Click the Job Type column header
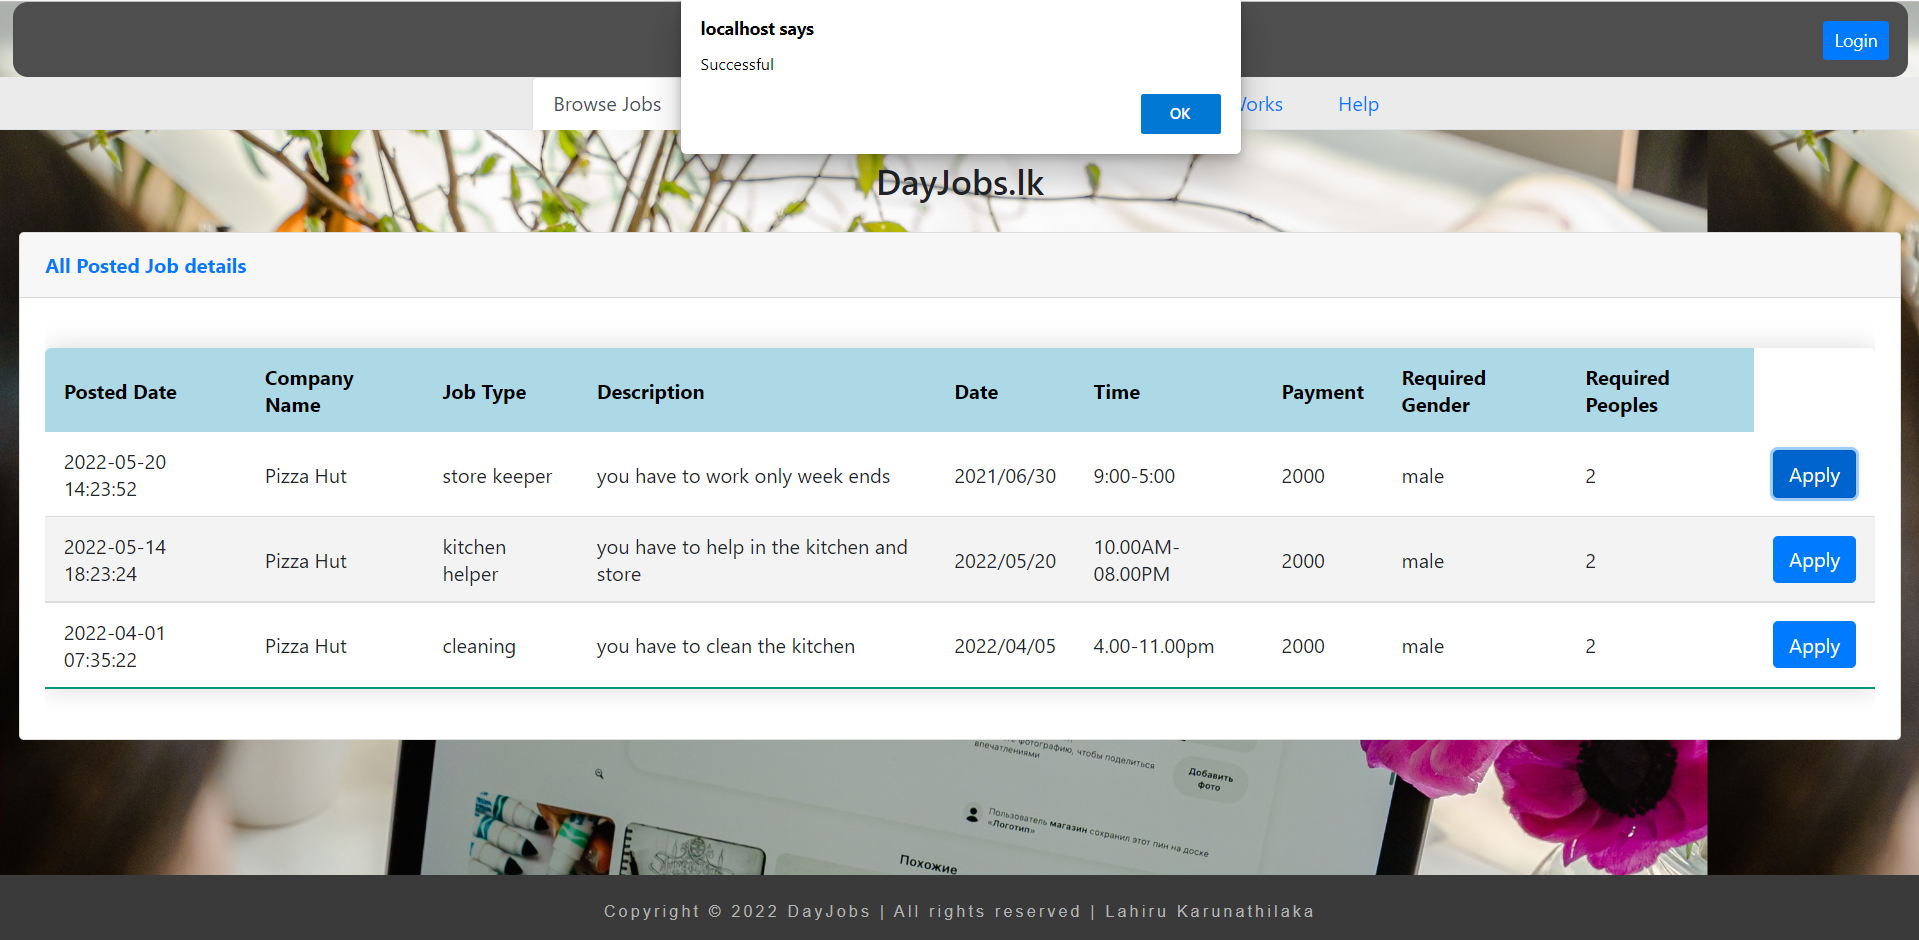 click(484, 392)
